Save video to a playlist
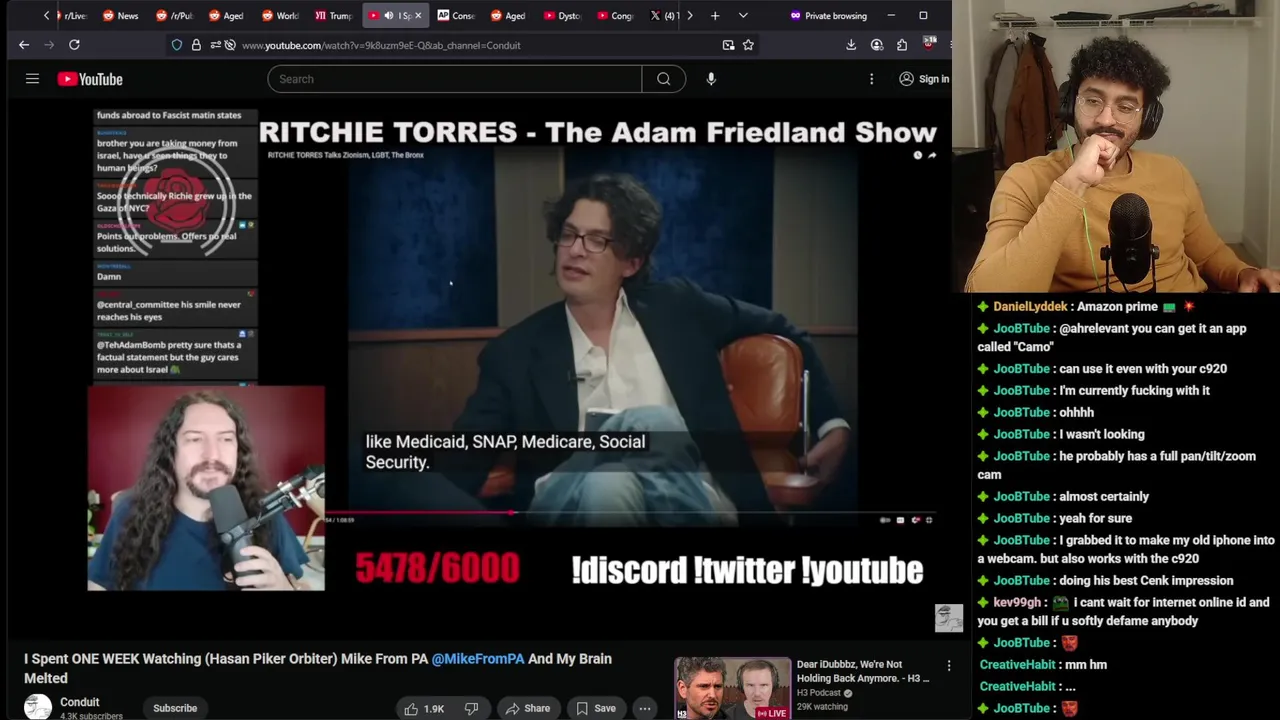The height and width of the screenshot is (720, 1280). (x=595, y=708)
